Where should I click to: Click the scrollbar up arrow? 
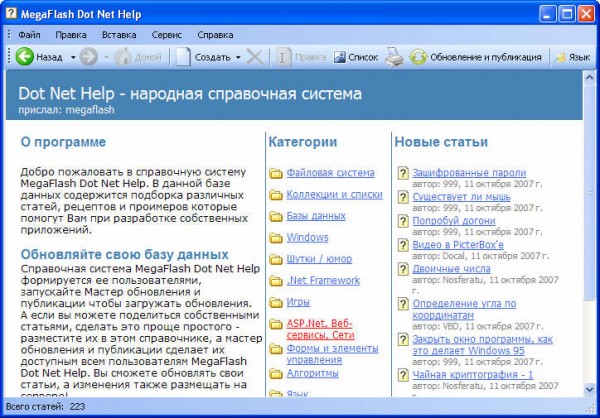pyautogui.click(x=590, y=78)
